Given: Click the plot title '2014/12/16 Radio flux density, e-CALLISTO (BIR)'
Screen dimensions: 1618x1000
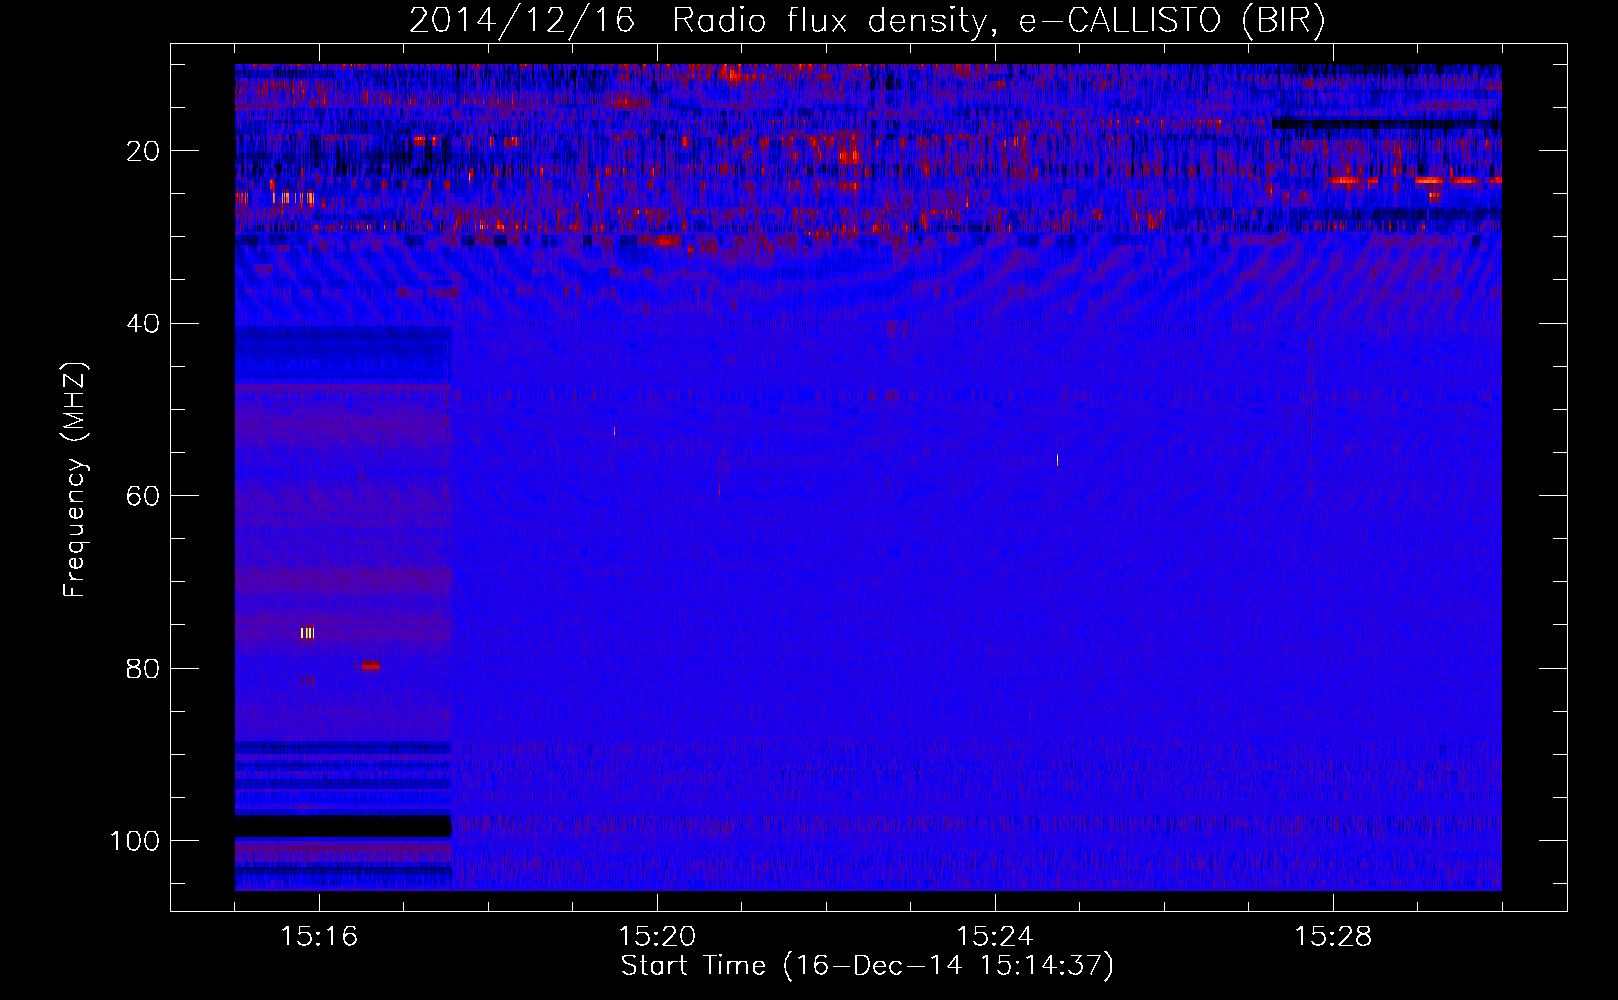Looking at the screenshot, I should click(867, 20).
